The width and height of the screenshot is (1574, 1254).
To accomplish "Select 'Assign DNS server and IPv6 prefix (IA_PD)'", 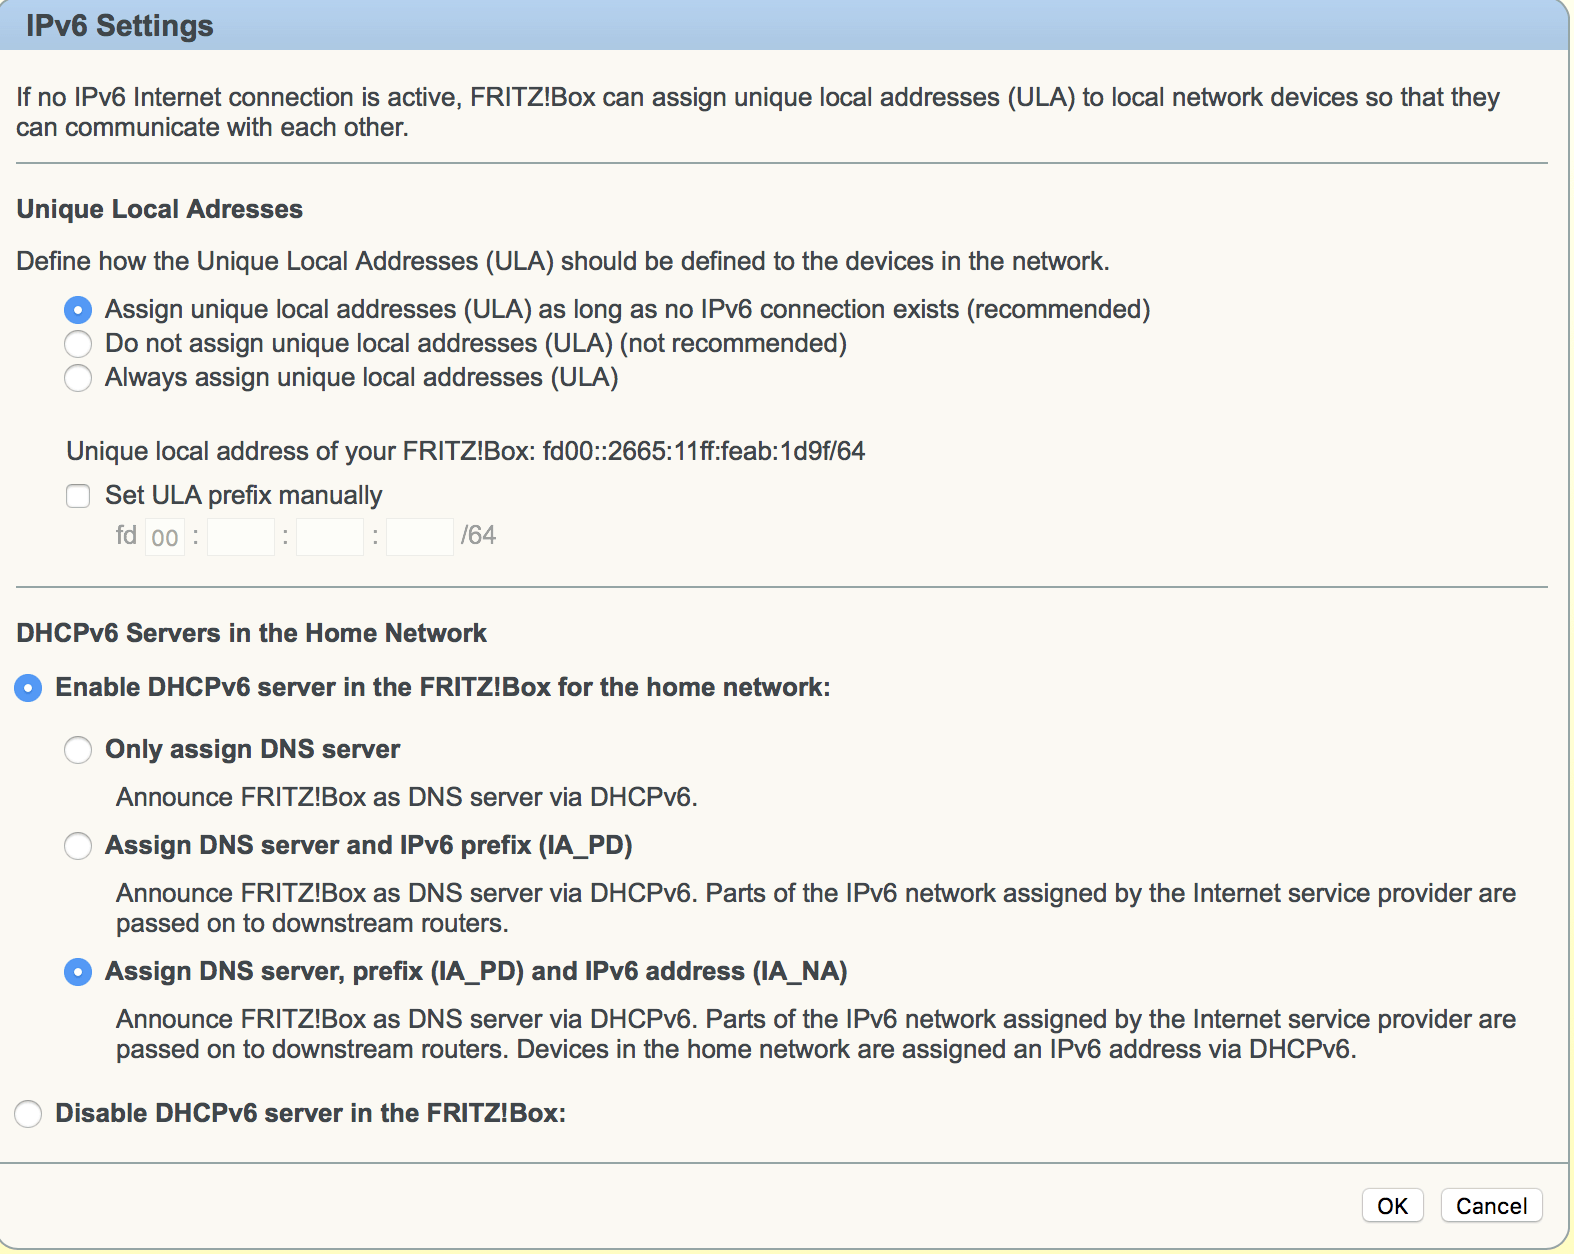I will (78, 846).
